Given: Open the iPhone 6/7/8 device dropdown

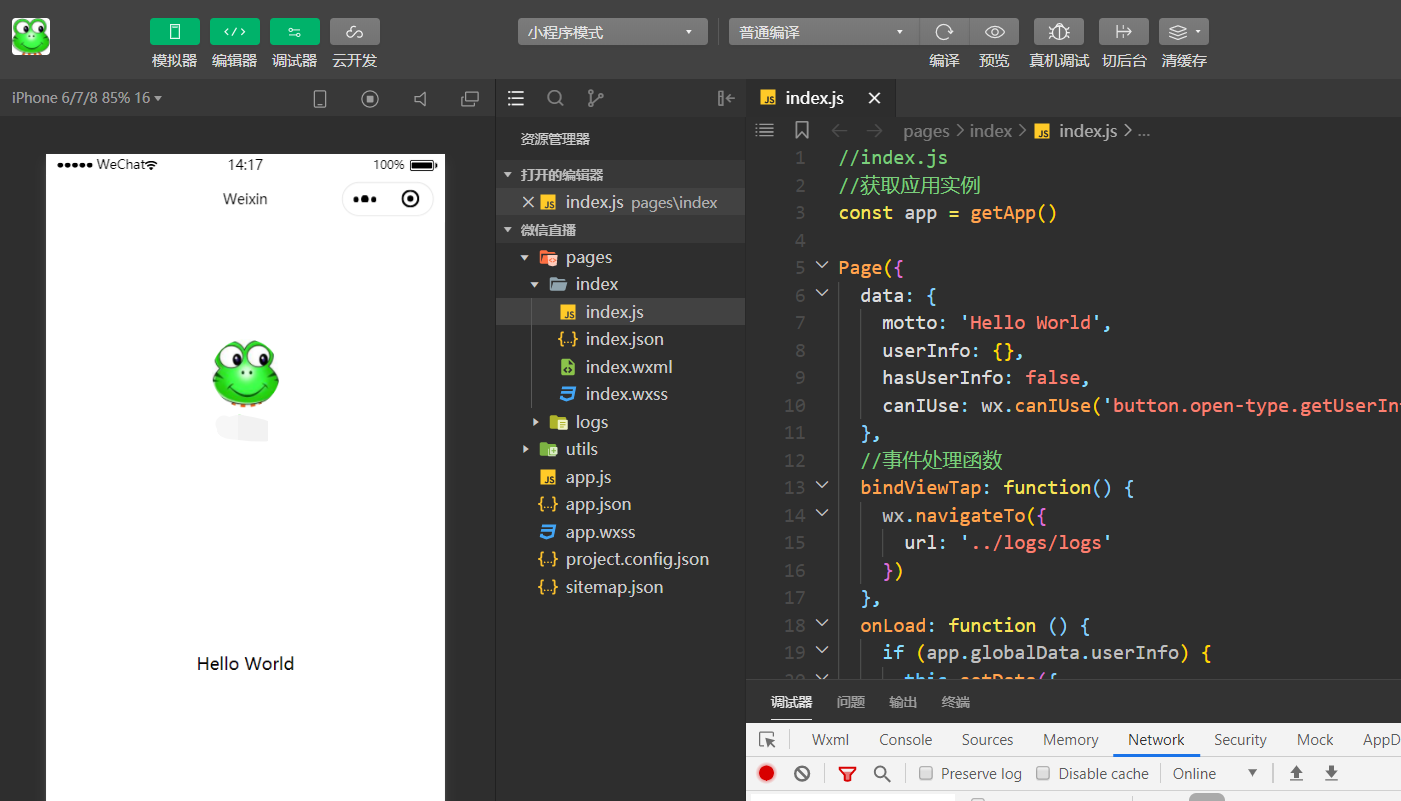Looking at the screenshot, I should pos(87,98).
